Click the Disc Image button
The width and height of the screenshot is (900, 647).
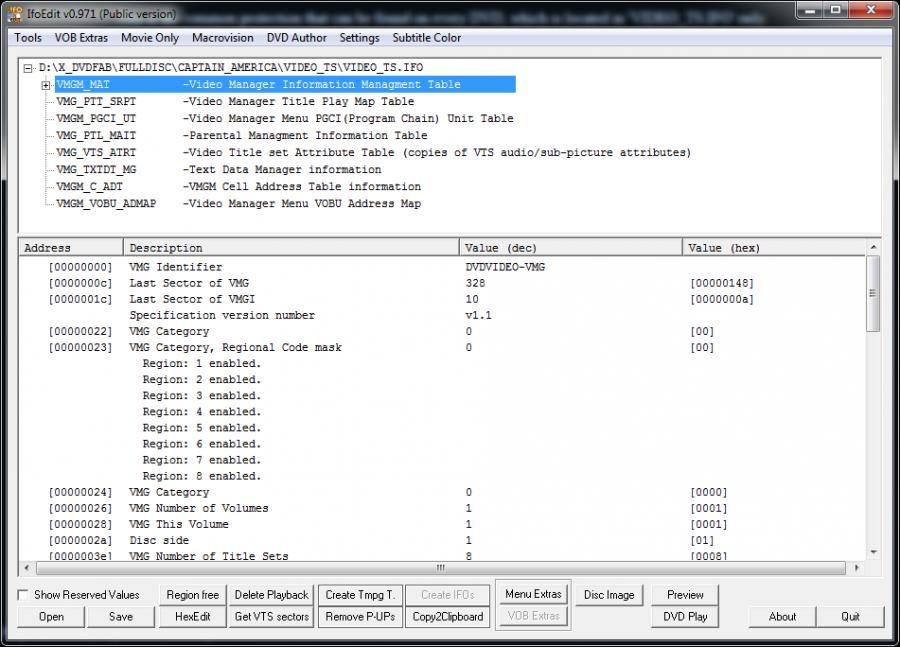click(609, 595)
